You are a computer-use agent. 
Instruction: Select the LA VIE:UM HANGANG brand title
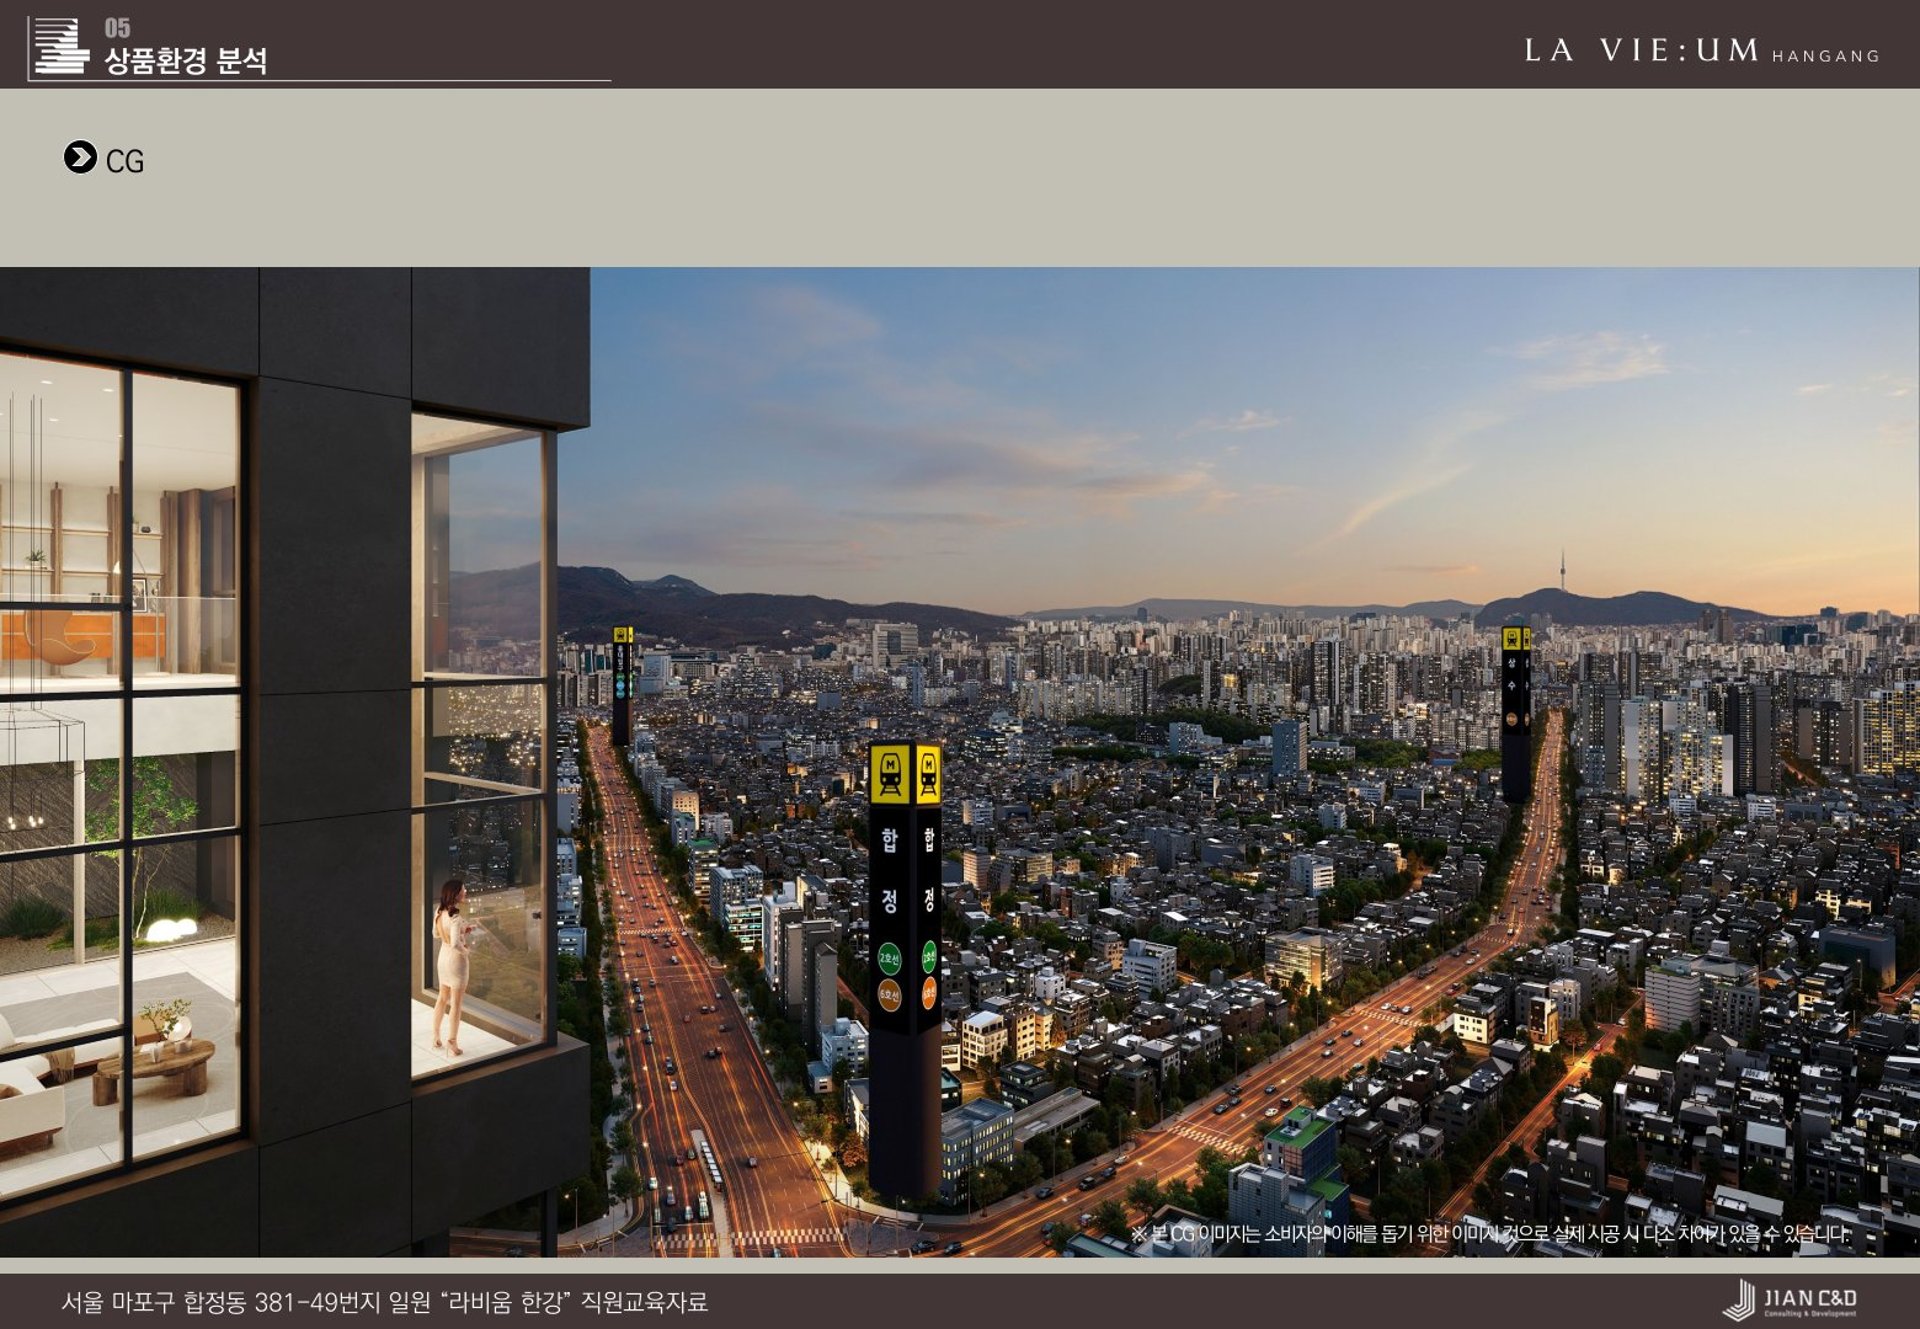pyautogui.click(x=1700, y=51)
